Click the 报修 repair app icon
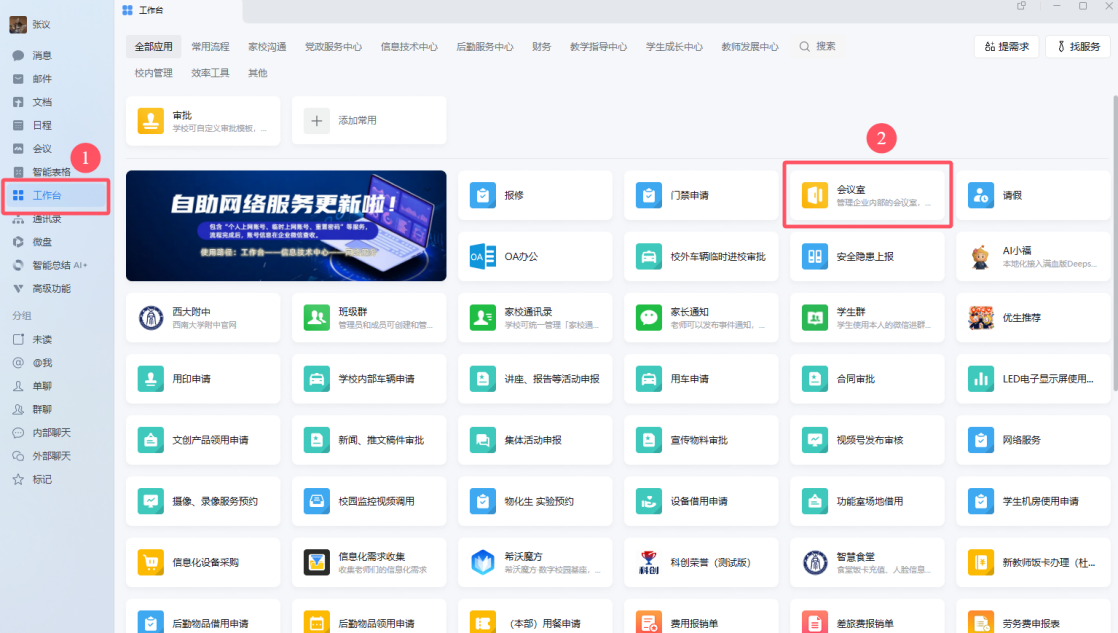 click(x=483, y=196)
